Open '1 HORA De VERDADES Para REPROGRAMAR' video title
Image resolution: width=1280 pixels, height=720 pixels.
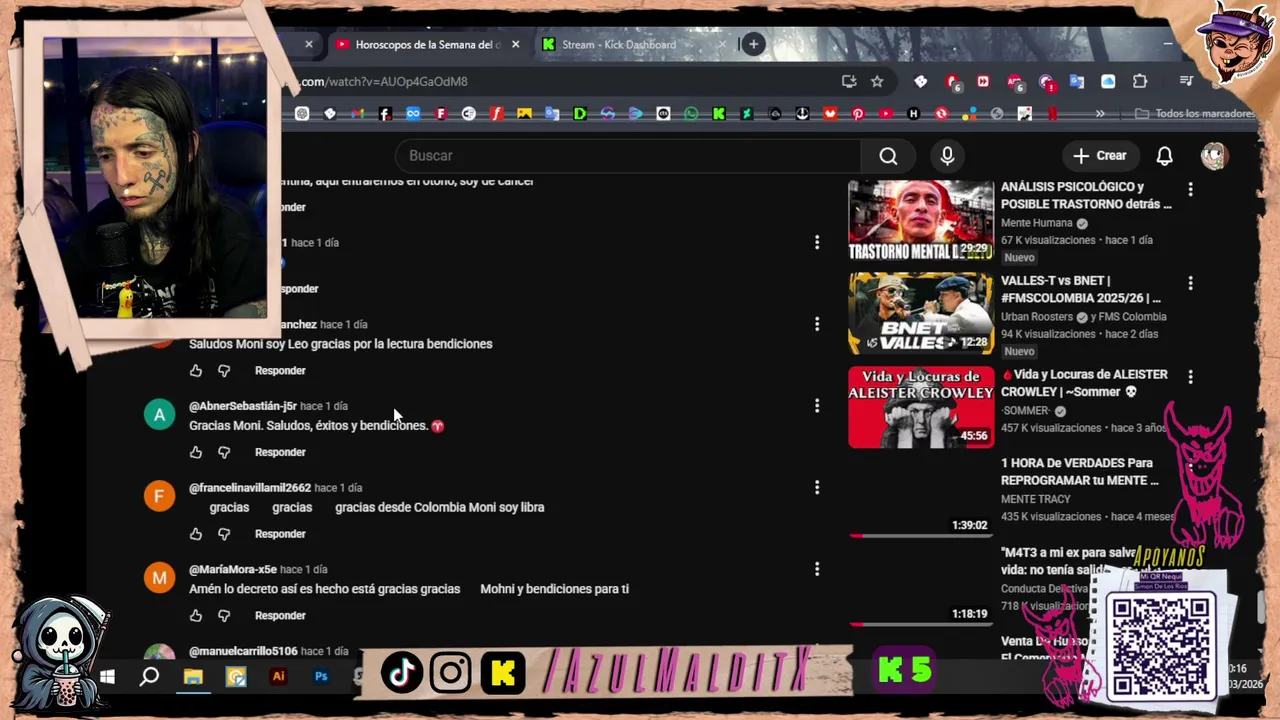1080,472
